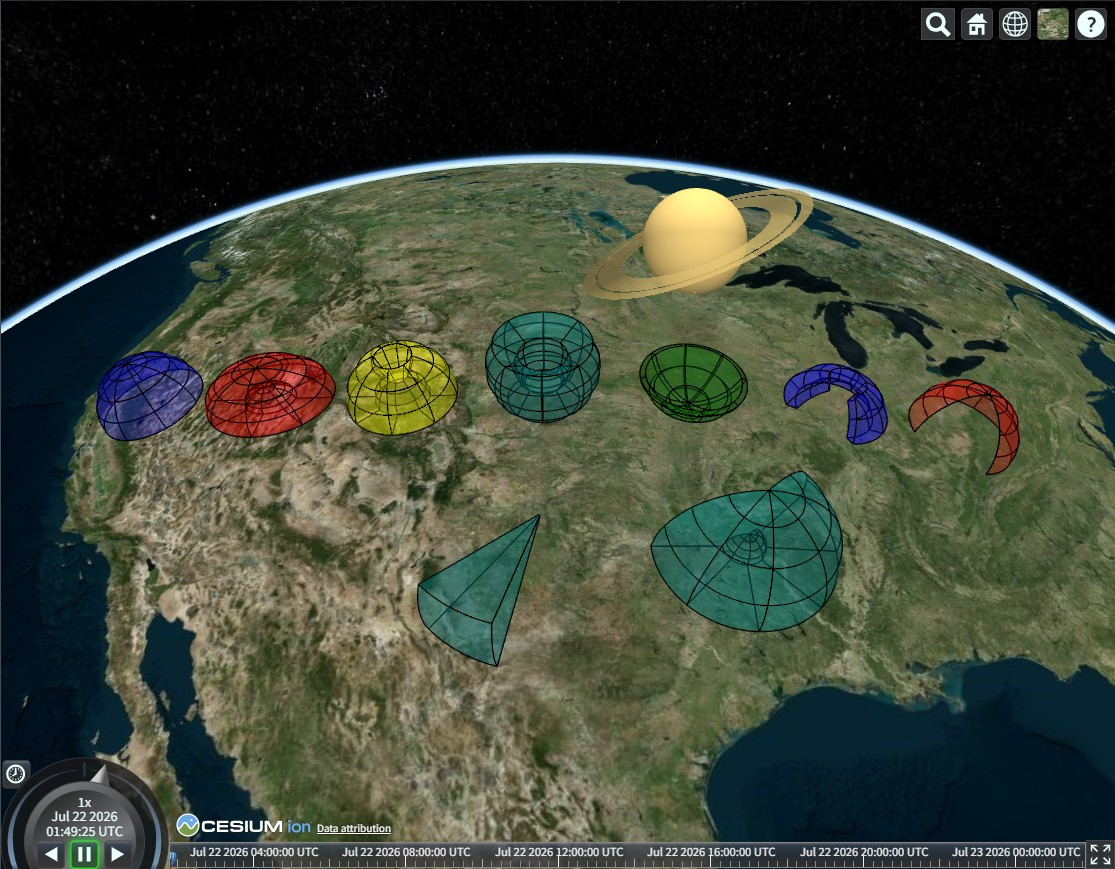Select the teal torus-like ellipsoid
Image resolution: width=1115 pixels, height=869 pixels.
[543, 367]
